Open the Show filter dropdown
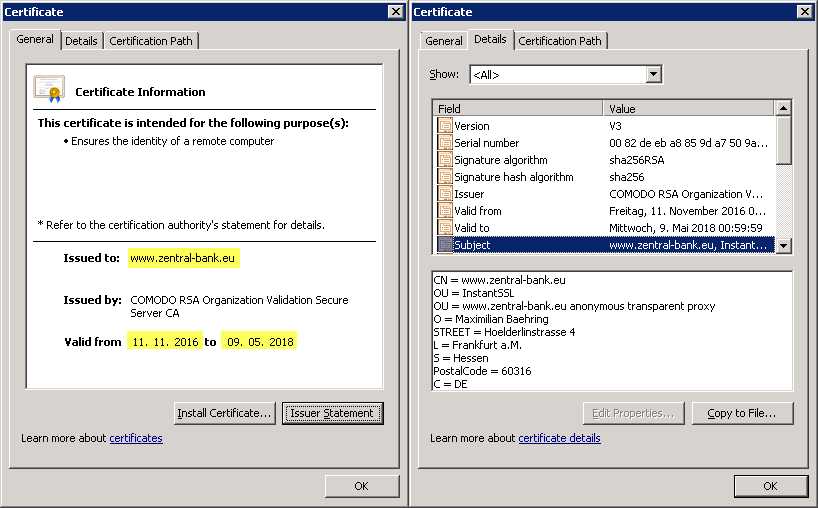818x508 pixels. [653, 75]
